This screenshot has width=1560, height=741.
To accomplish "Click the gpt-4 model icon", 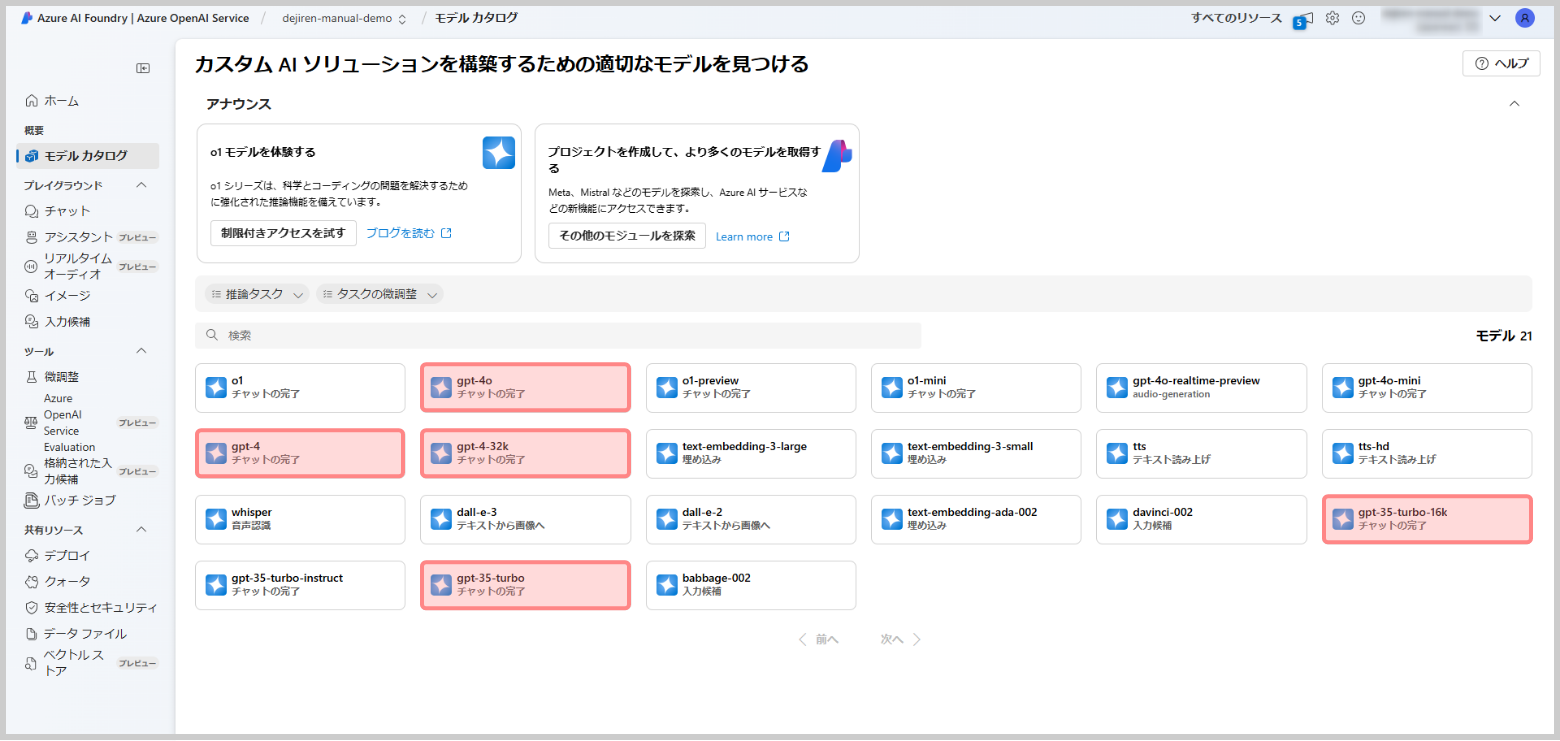I will tap(216, 453).
